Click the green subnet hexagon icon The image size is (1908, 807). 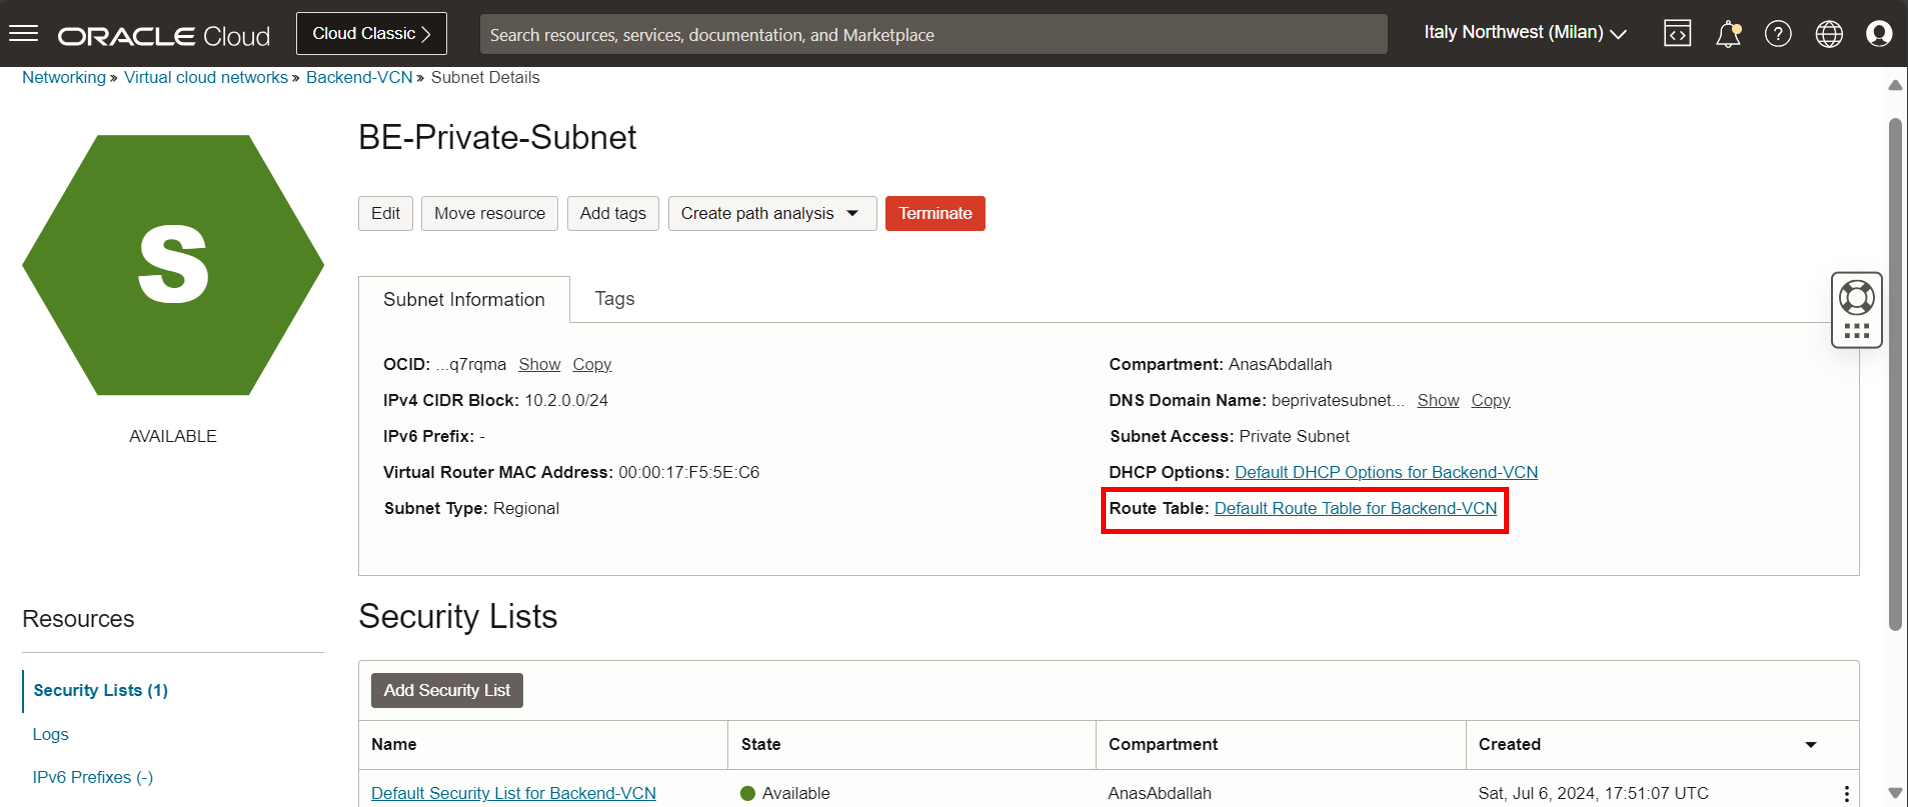click(173, 265)
